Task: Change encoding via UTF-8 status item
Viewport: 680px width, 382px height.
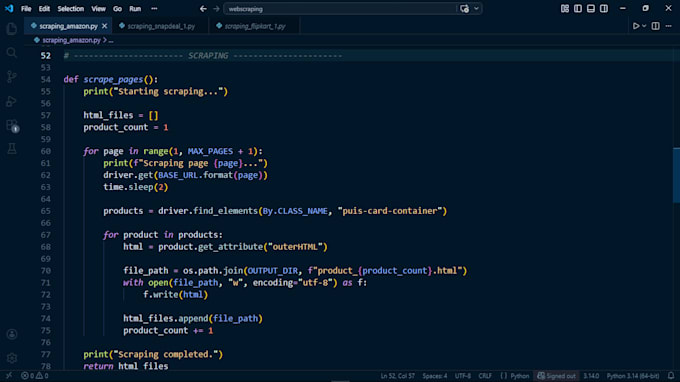Action: click(463, 376)
